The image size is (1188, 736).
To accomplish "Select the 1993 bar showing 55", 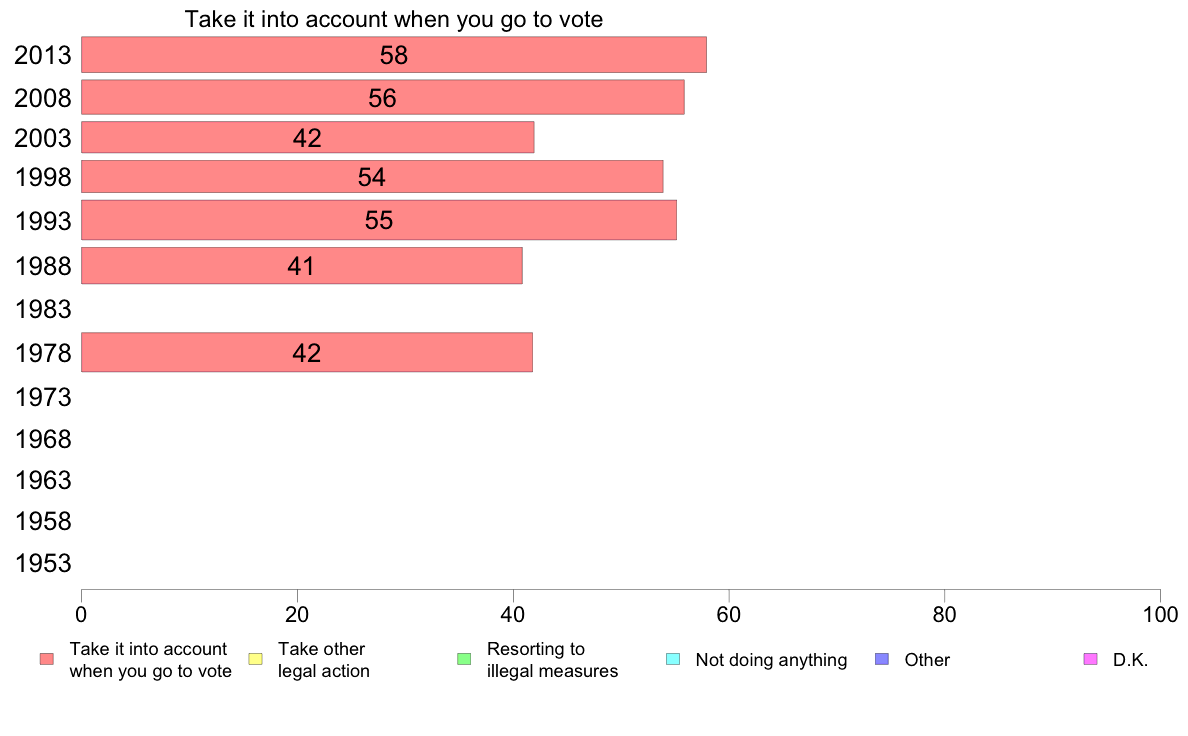I will [x=379, y=220].
